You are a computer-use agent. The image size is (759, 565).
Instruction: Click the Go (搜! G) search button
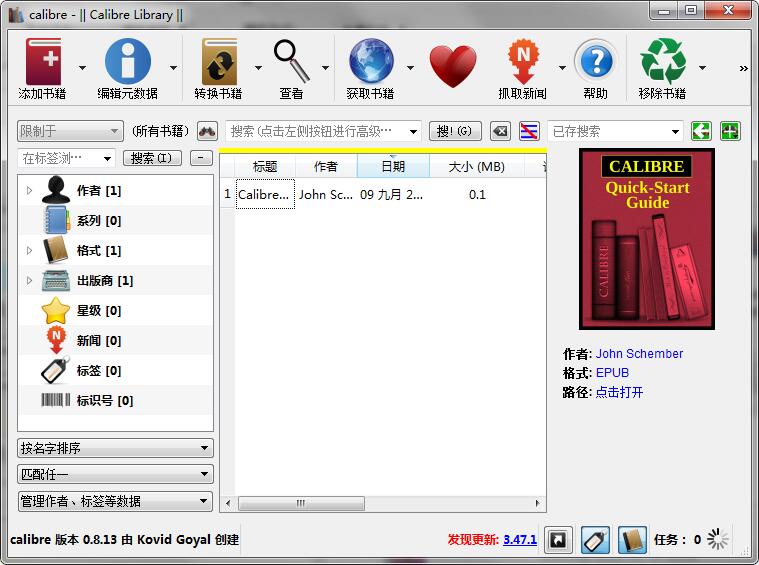[455, 131]
